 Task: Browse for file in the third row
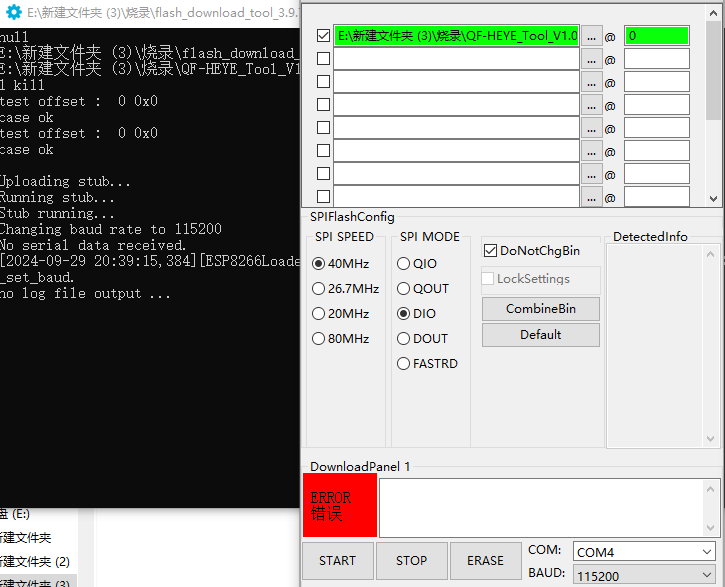591,83
